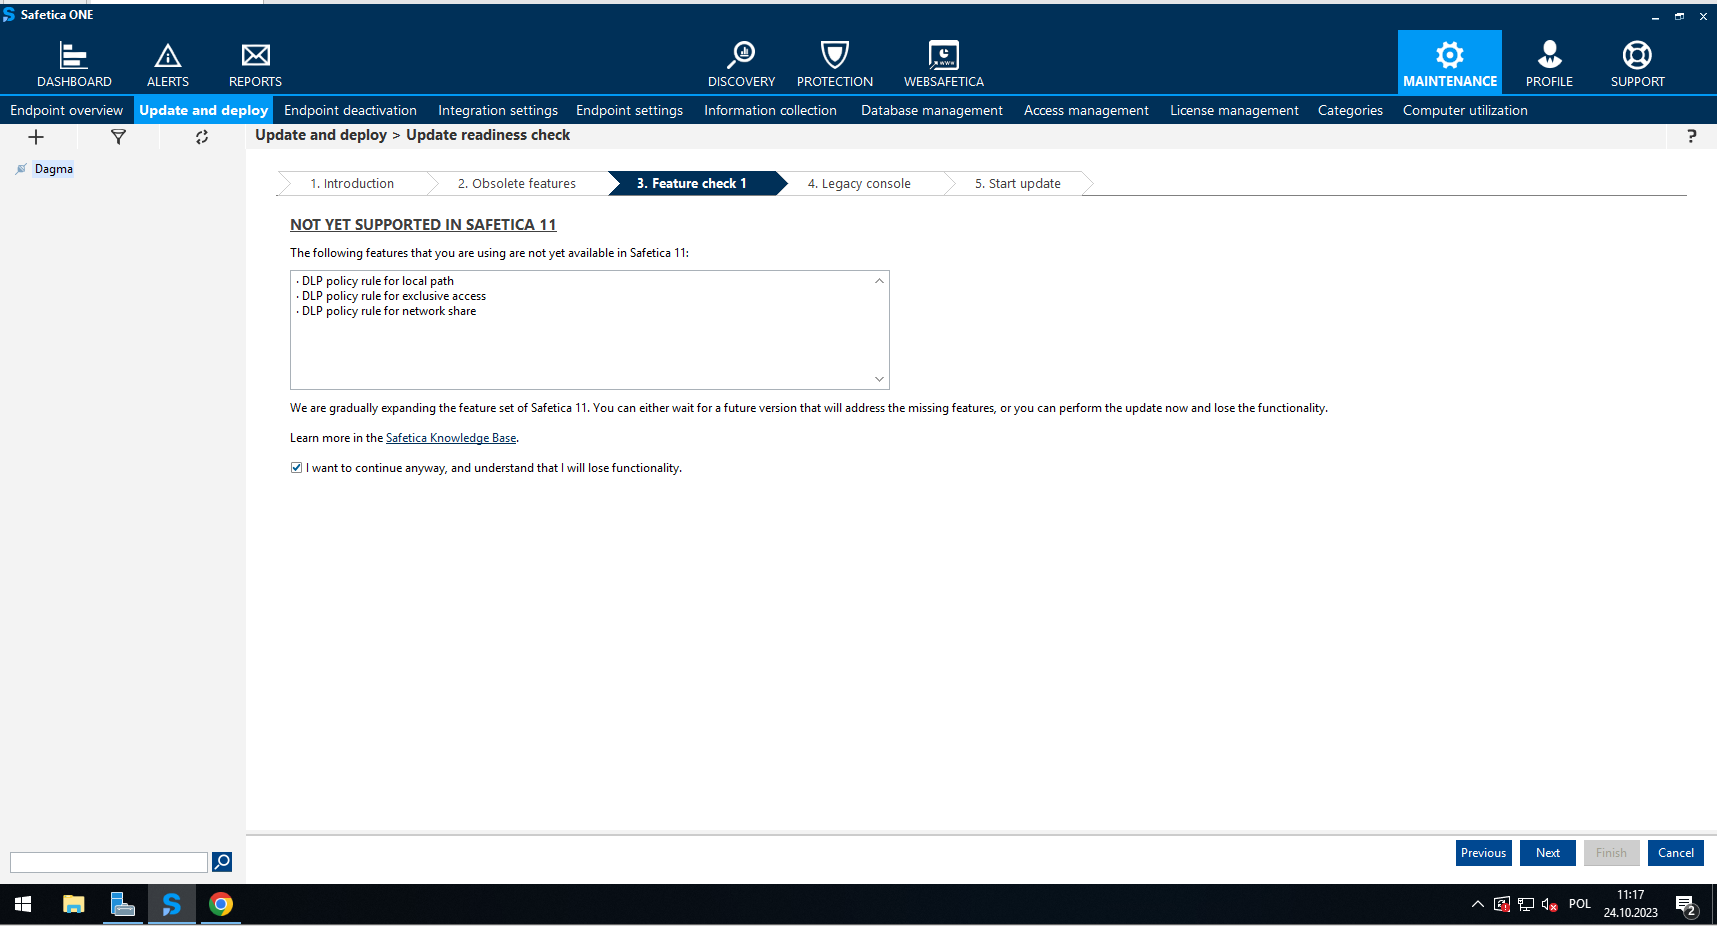
Task: Click the search magnifier button
Action: pos(222,862)
